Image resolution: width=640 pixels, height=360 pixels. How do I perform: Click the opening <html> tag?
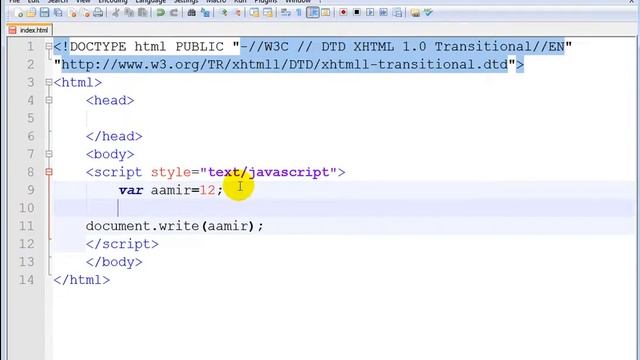click(x=78, y=82)
